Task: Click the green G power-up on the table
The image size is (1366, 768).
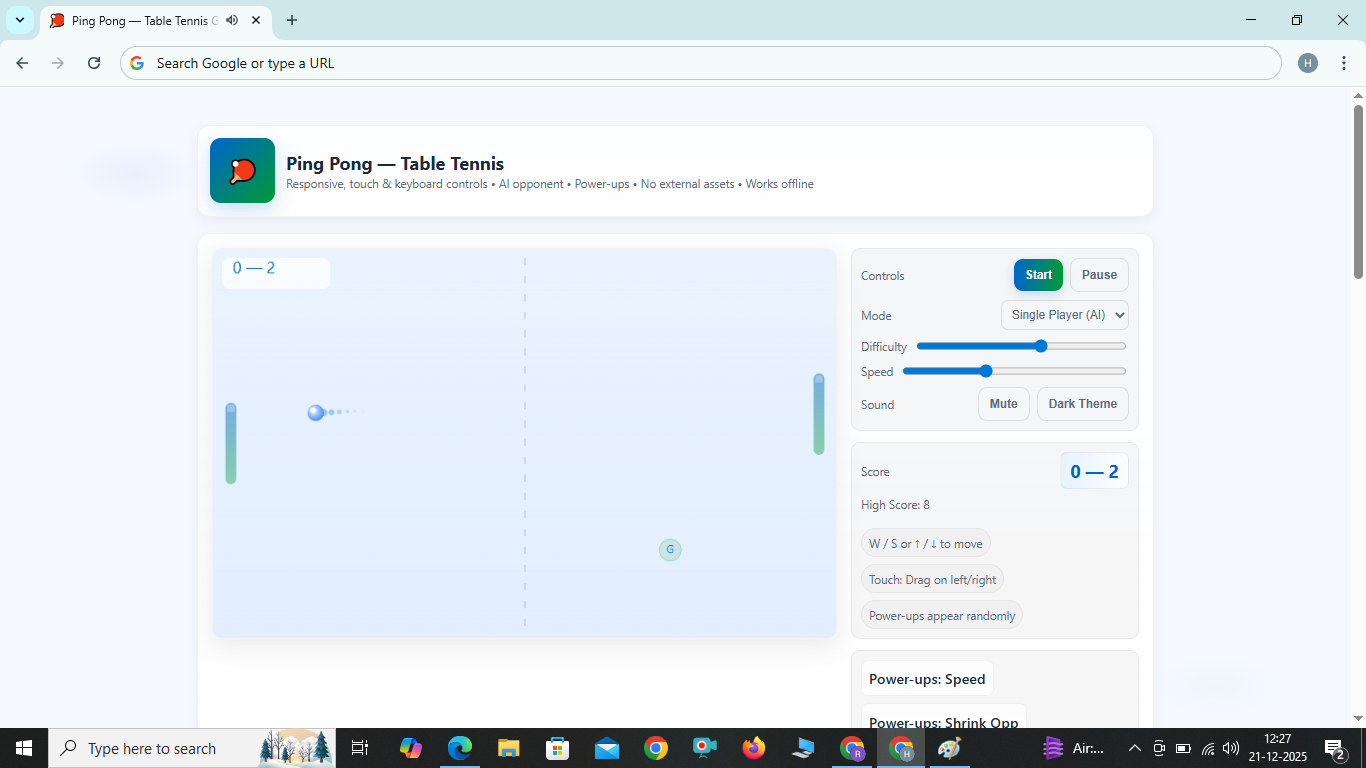Action: pyautogui.click(x=670, y=549)
